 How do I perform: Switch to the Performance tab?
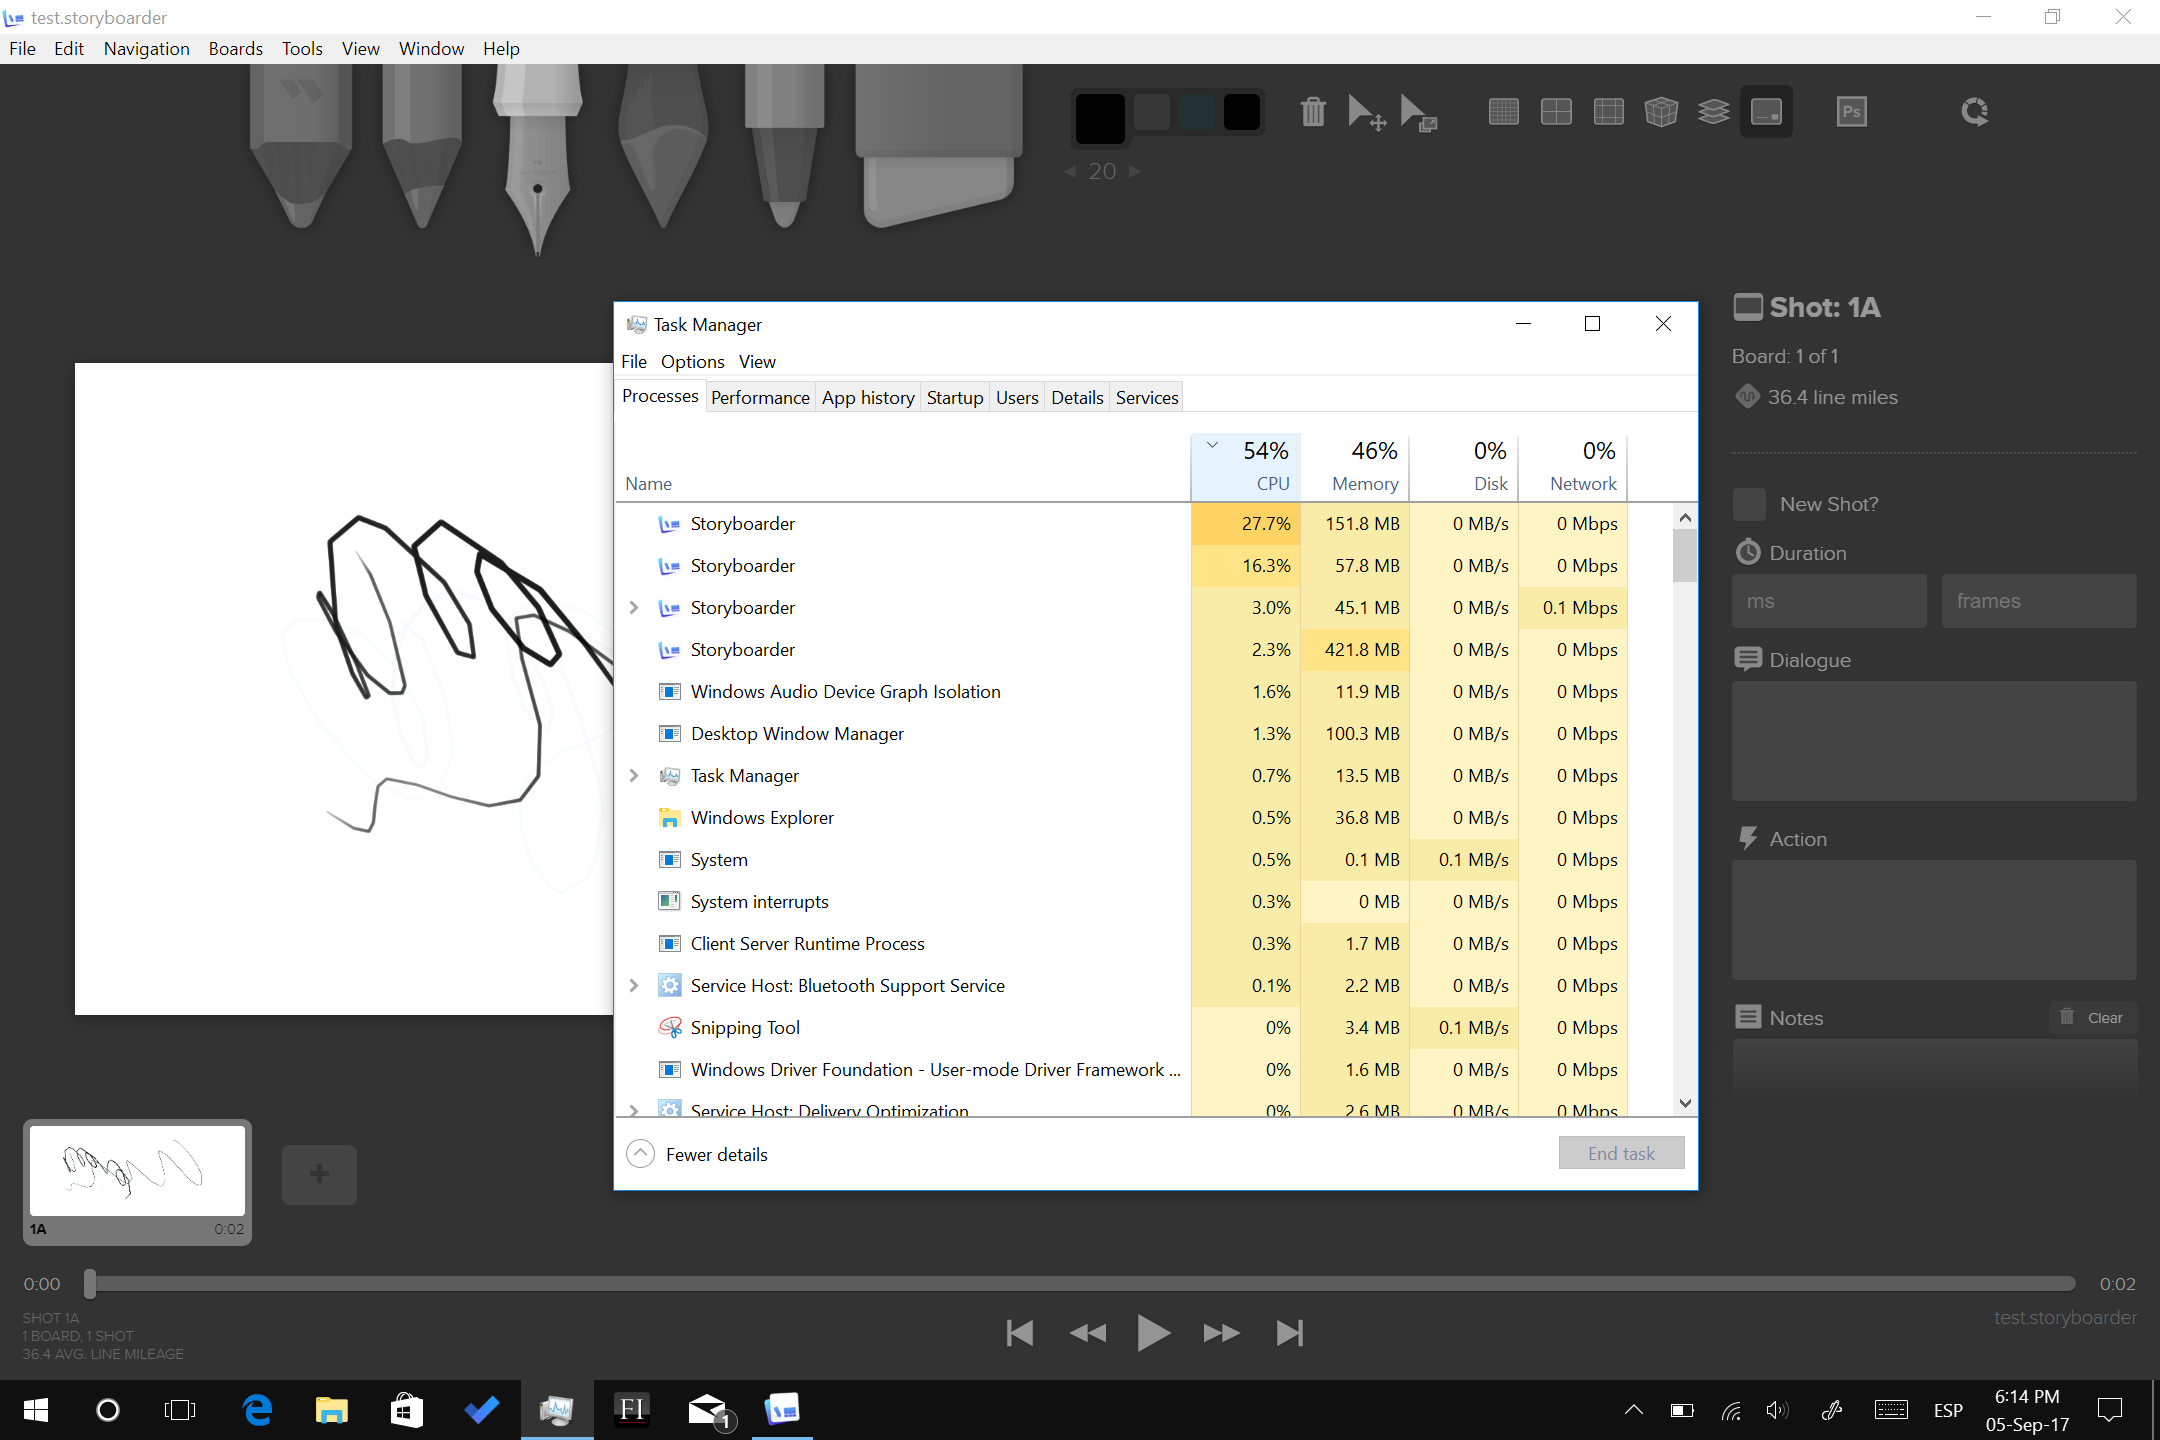760,397
